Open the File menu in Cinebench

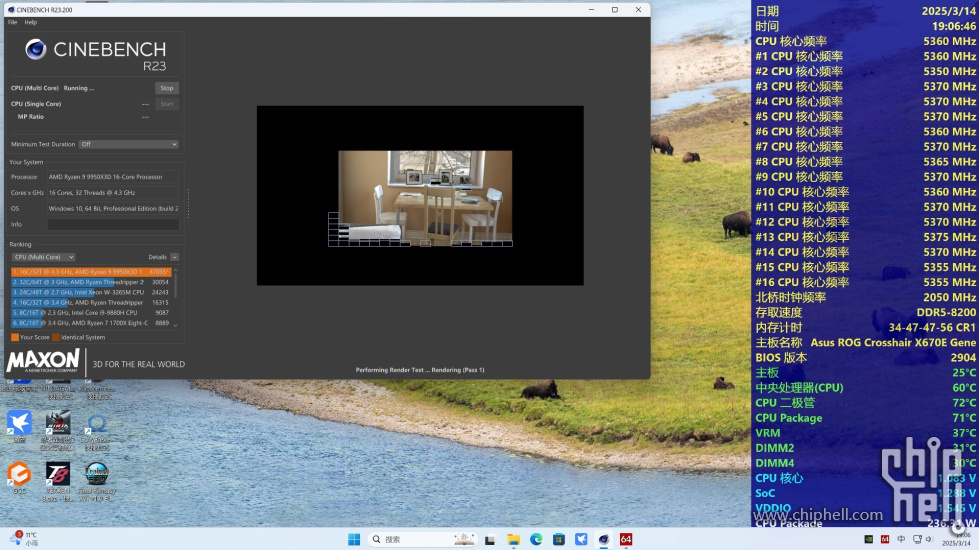pos(12,22)
